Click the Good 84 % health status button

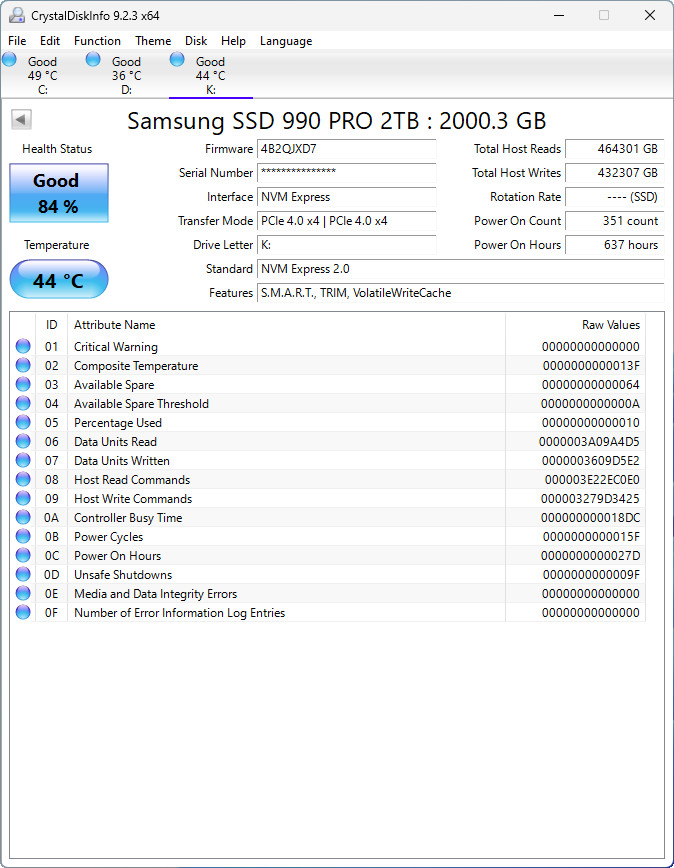59,193
